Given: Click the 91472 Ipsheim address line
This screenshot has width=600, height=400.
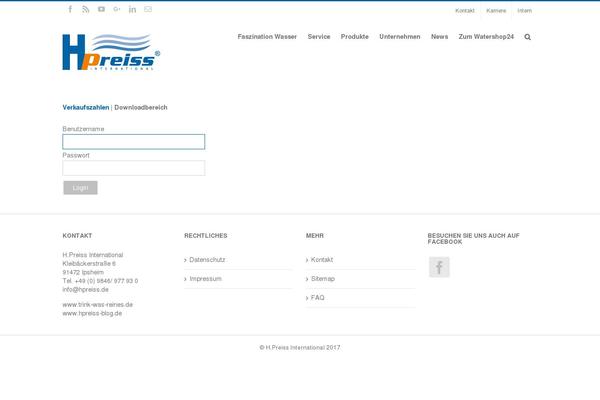Looking at the screenshot, I should point(83,273).
